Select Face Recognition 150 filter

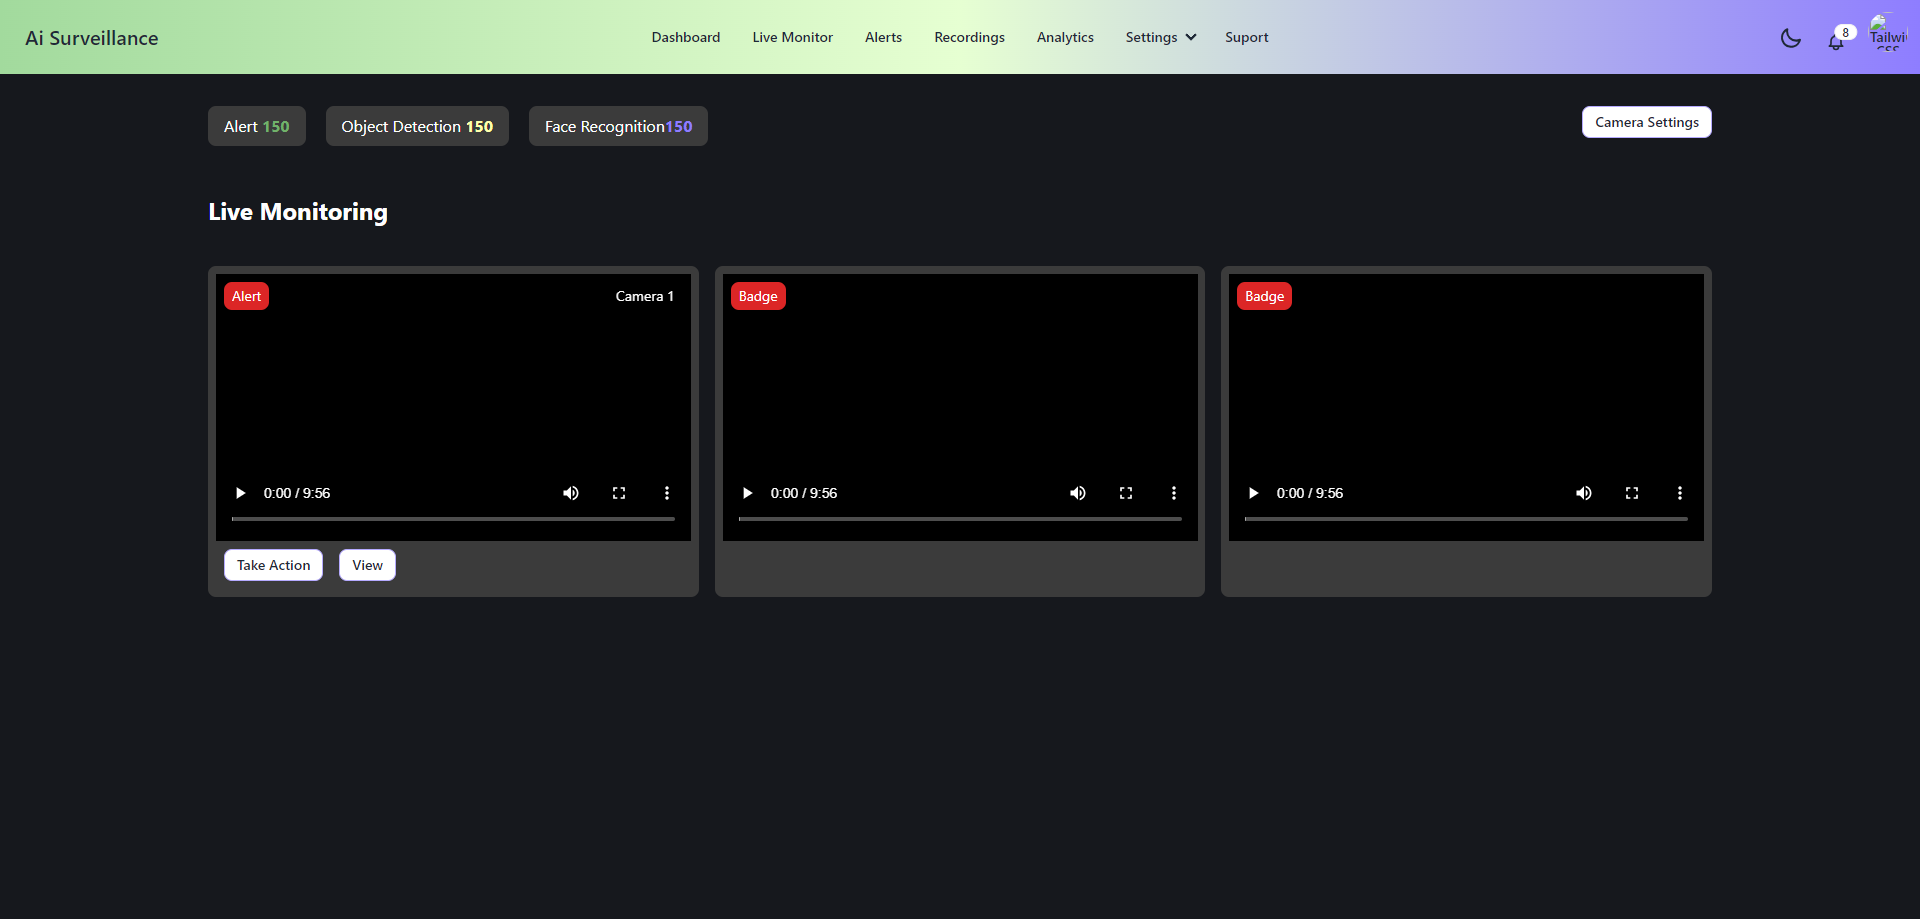point(618,126)
